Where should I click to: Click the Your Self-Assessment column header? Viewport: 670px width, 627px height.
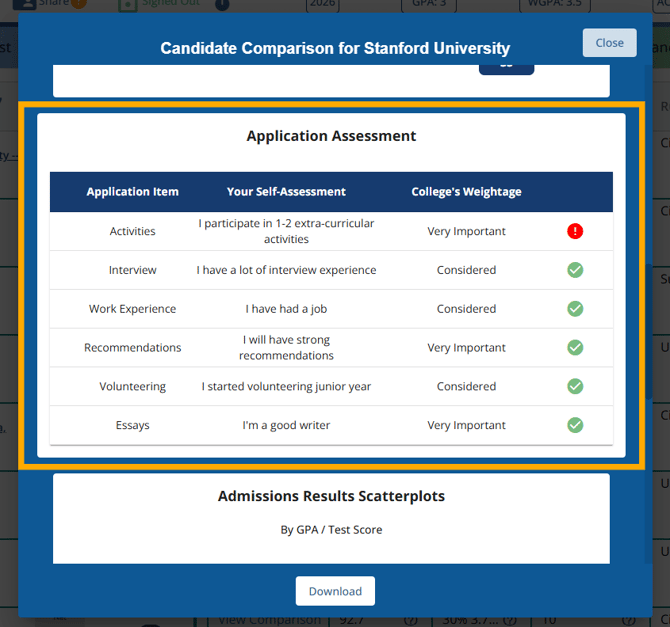(286, 192)
